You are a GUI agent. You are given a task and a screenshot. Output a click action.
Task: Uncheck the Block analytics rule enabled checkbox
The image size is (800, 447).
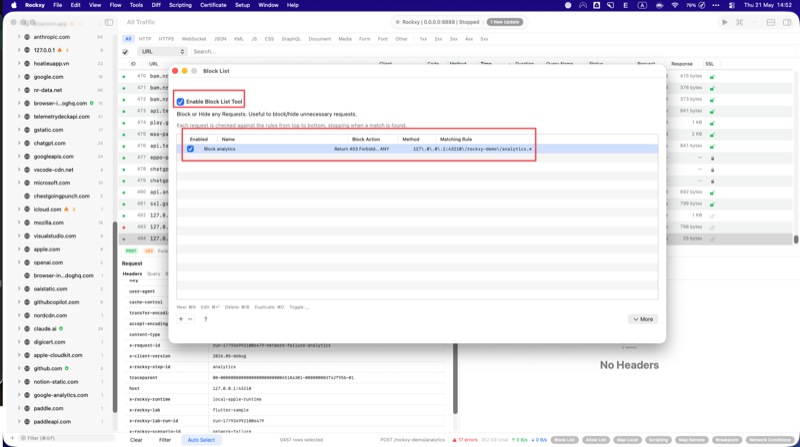click(x=190, y=149)
